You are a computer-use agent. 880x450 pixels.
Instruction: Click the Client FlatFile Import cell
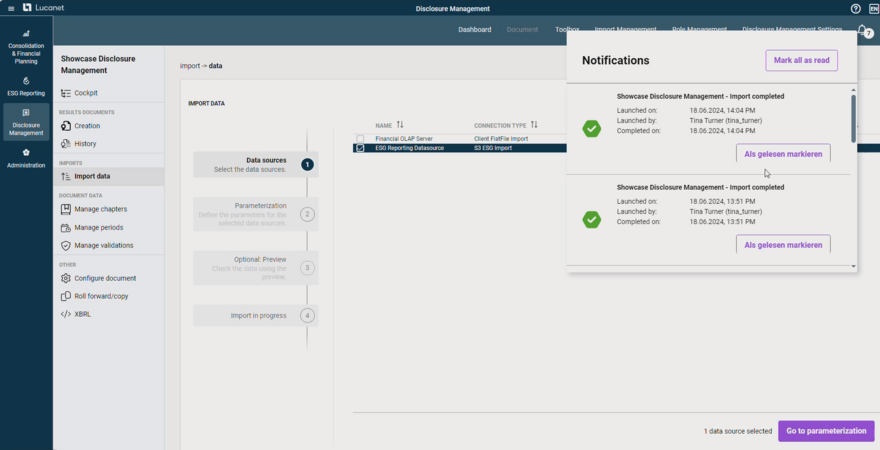(x=501, y=139)
